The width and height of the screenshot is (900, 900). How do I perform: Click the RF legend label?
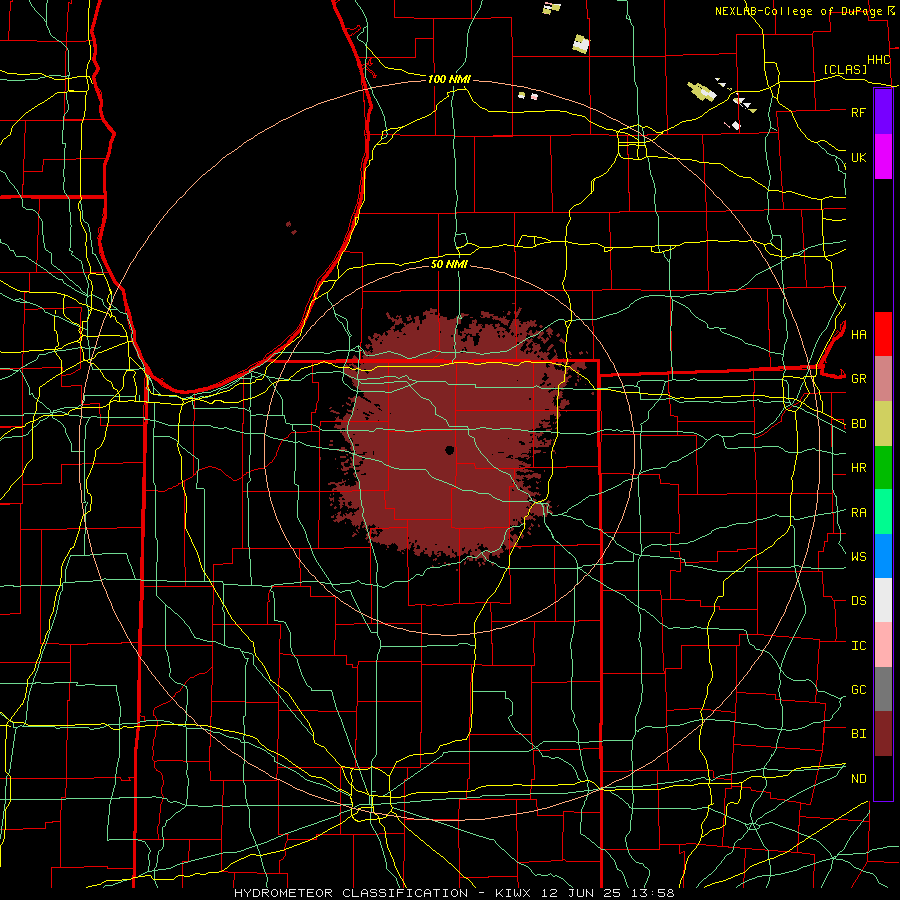pyautogui.click(x=858, y=112)
